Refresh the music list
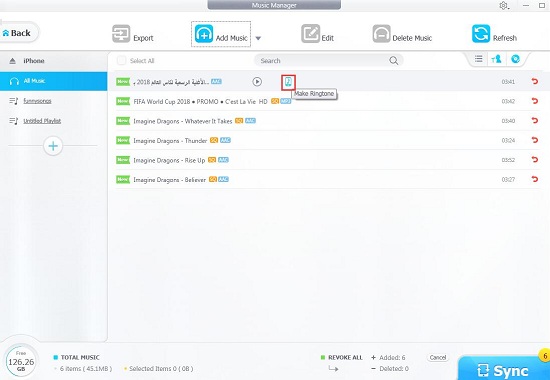This screenshot has width=550, height=380. (494, 34)
